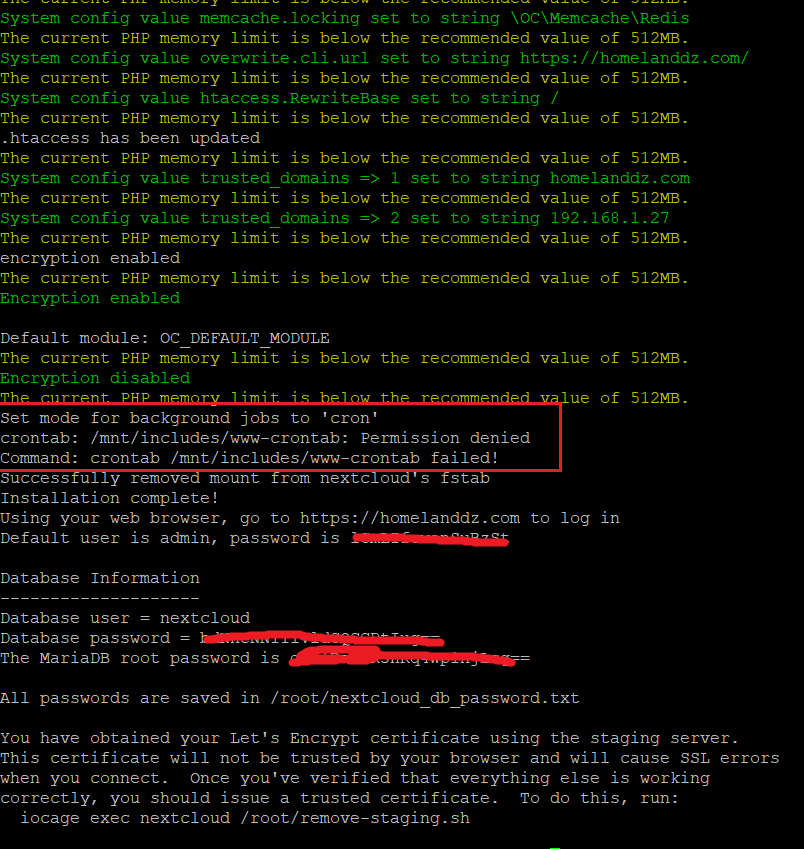Click the lowercase 'encryption enabled' line

click(90, 258)
